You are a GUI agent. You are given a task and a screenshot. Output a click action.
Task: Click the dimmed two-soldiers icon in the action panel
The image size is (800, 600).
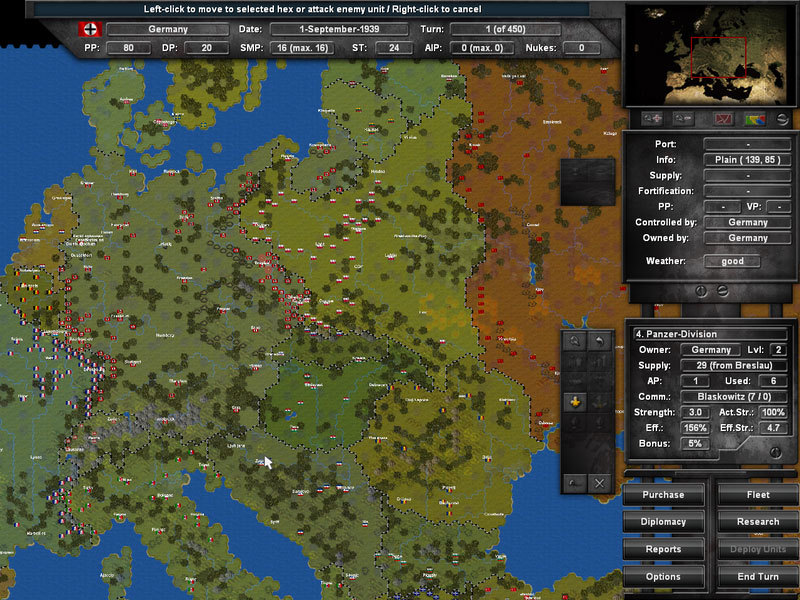coord(575,362)
